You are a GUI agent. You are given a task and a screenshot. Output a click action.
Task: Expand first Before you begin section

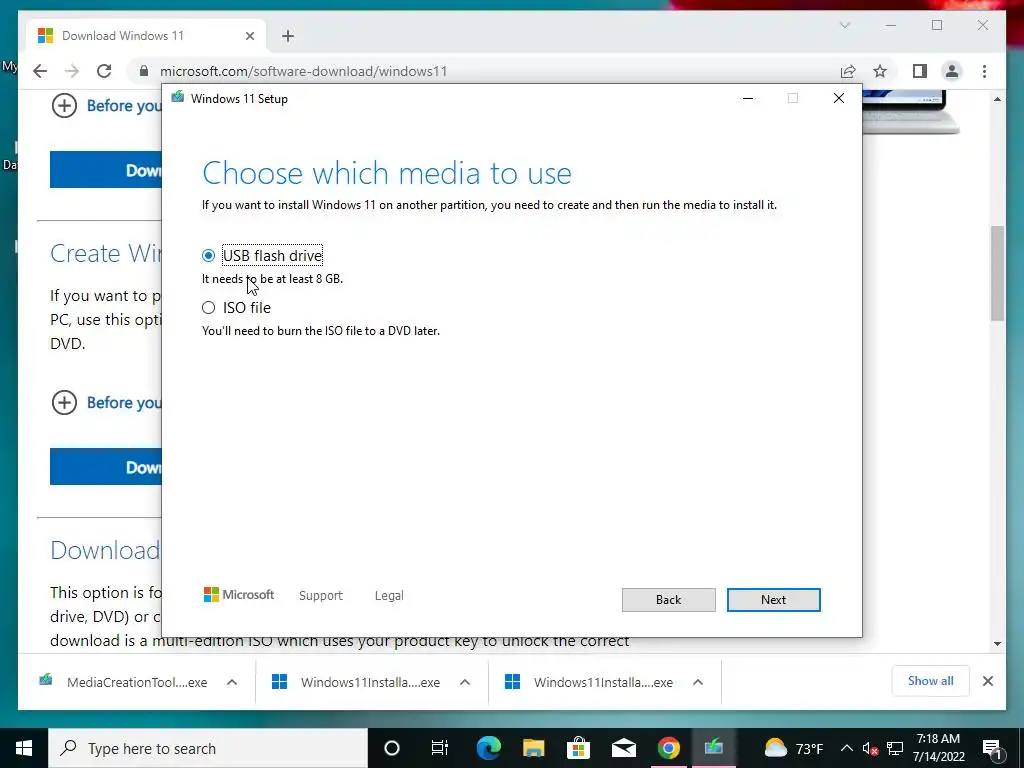click(64, 106)
